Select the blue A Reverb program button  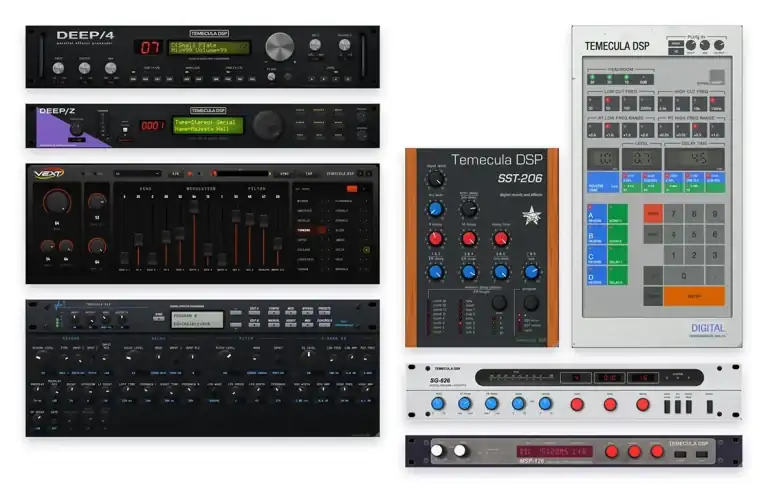pyautogui.click(x=597, y=214)
